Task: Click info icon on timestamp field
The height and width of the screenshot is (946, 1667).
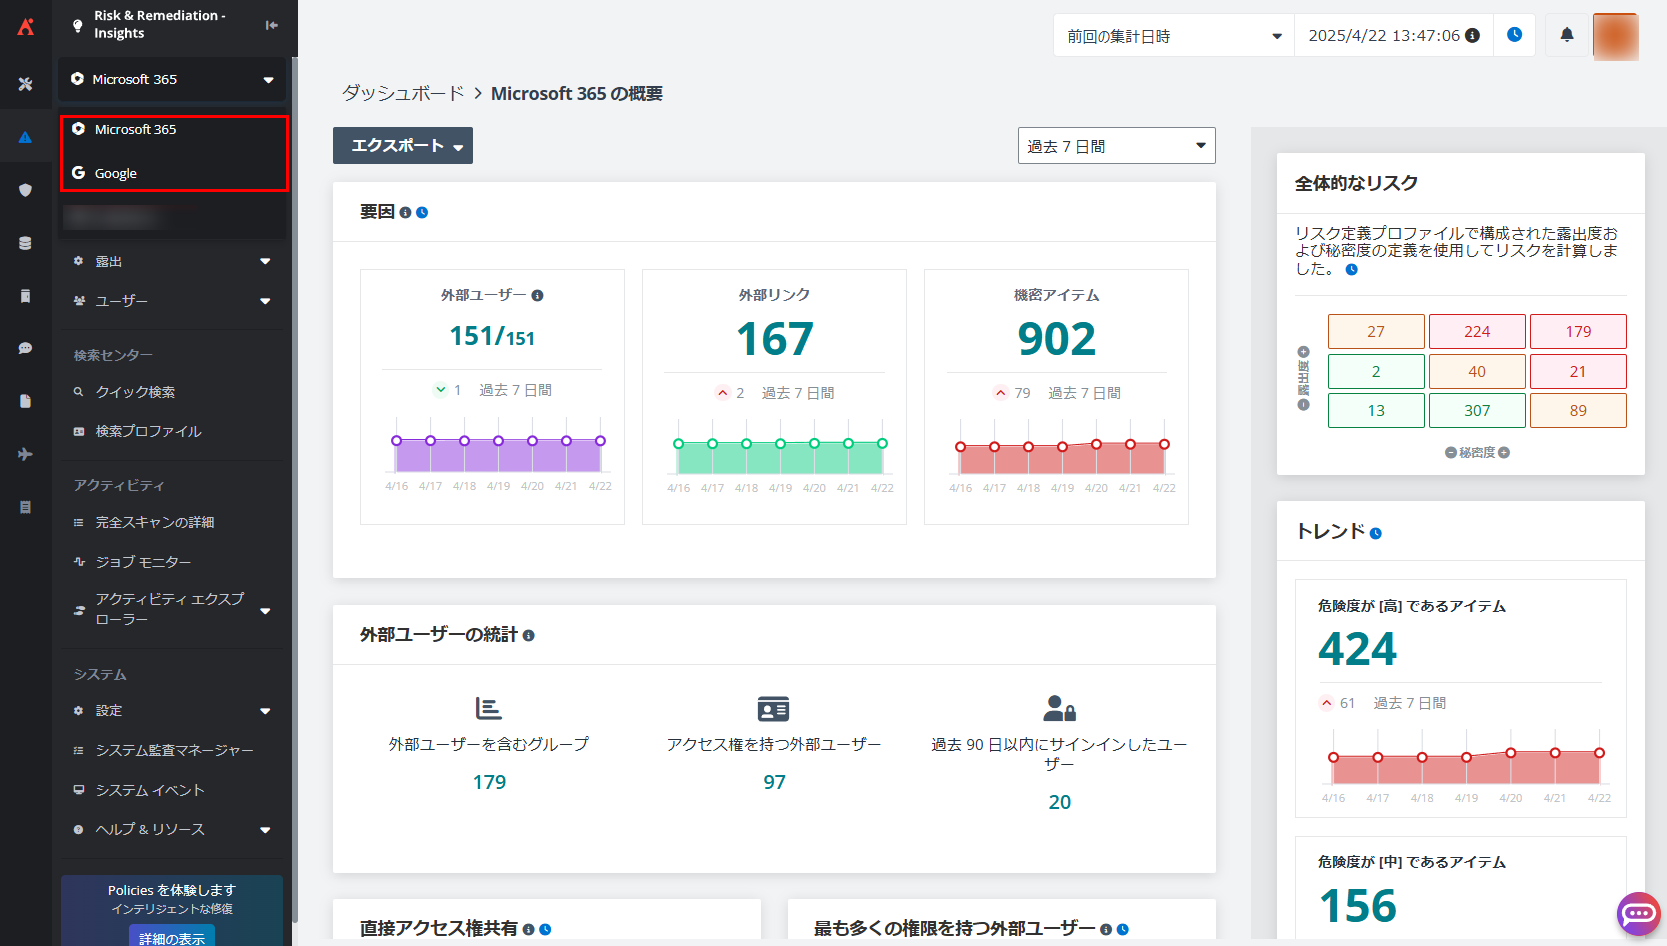Action: coord(1472,36)
